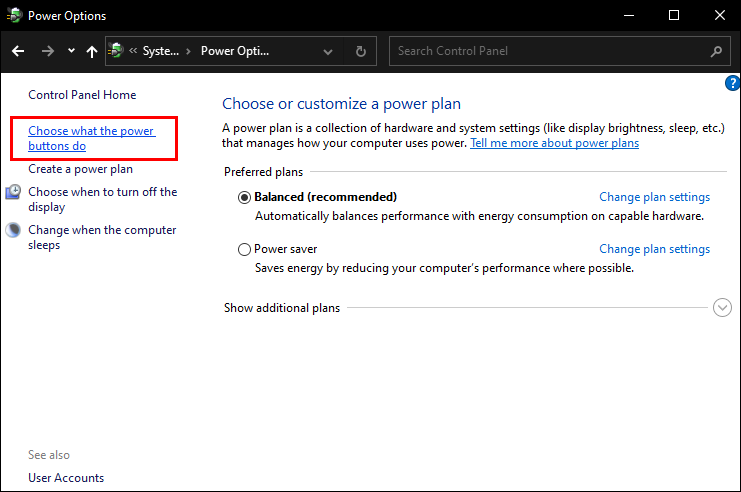Click the search magnifier icon

click(x=716, y=51)
